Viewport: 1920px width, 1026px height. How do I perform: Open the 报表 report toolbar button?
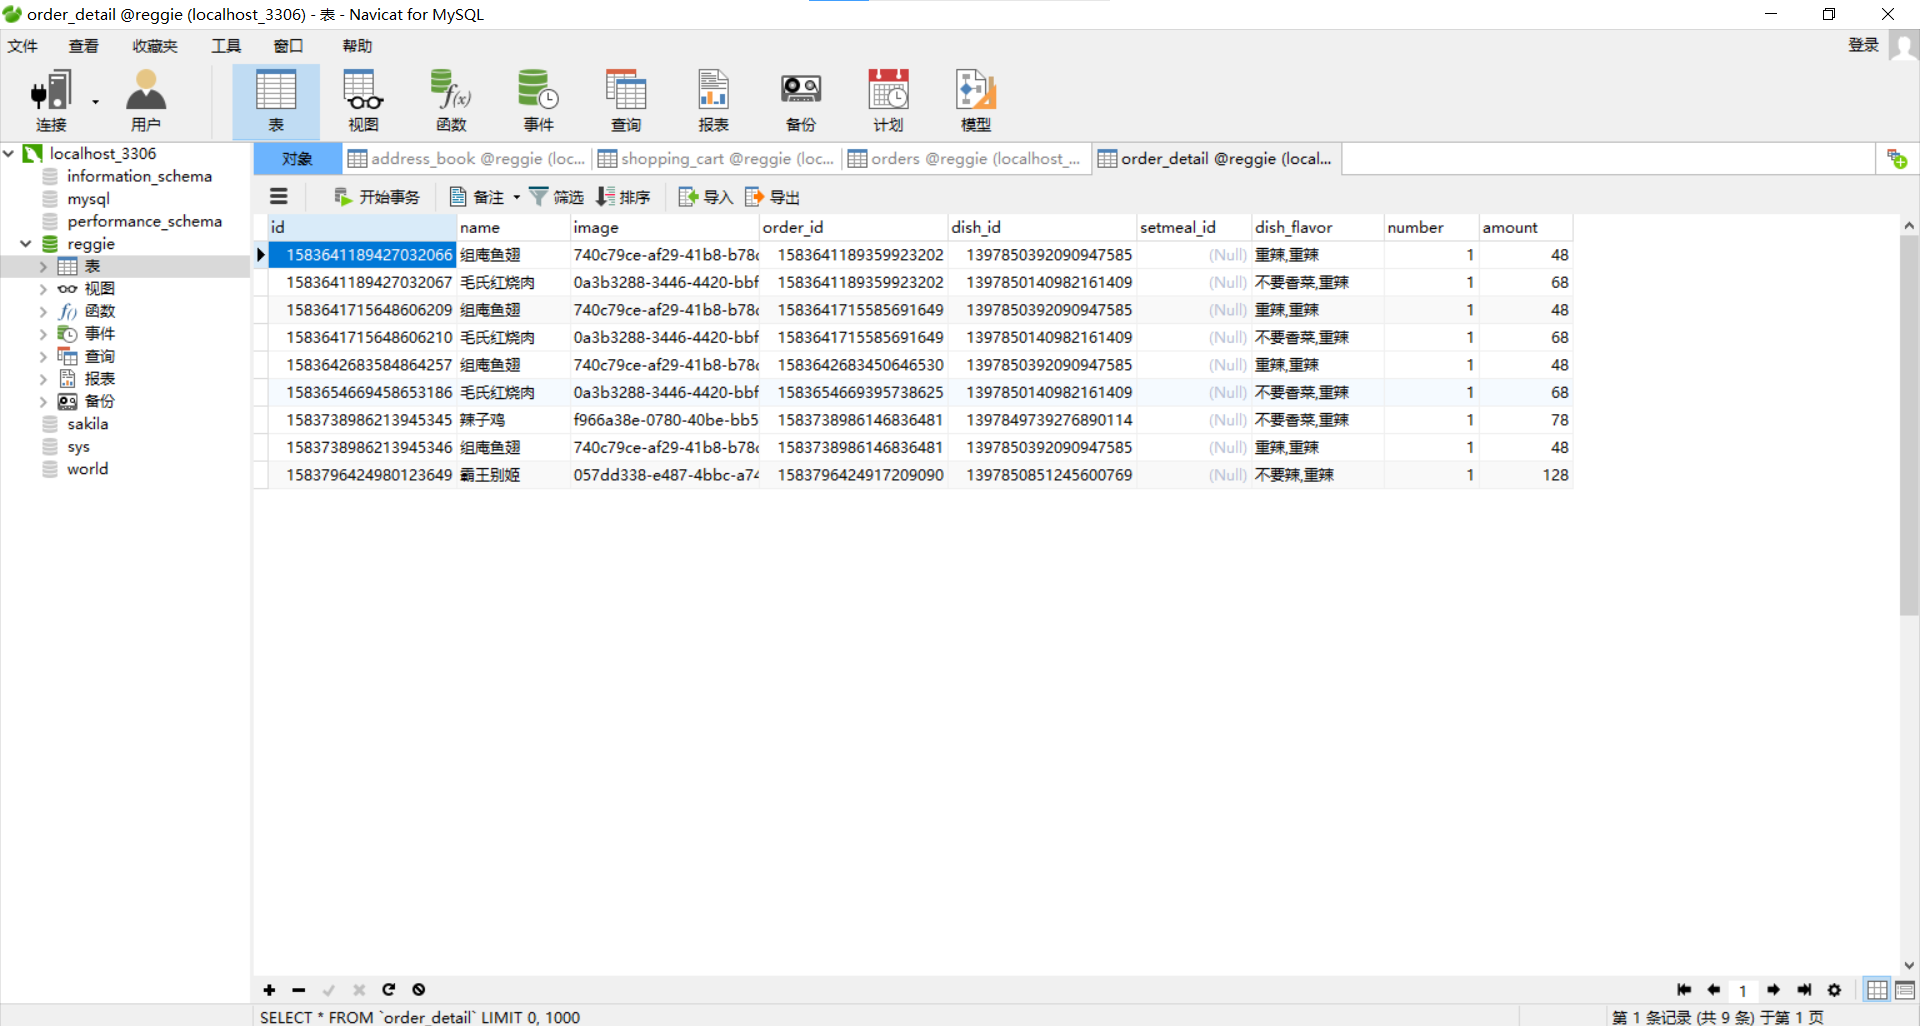(x=713, y=101)
